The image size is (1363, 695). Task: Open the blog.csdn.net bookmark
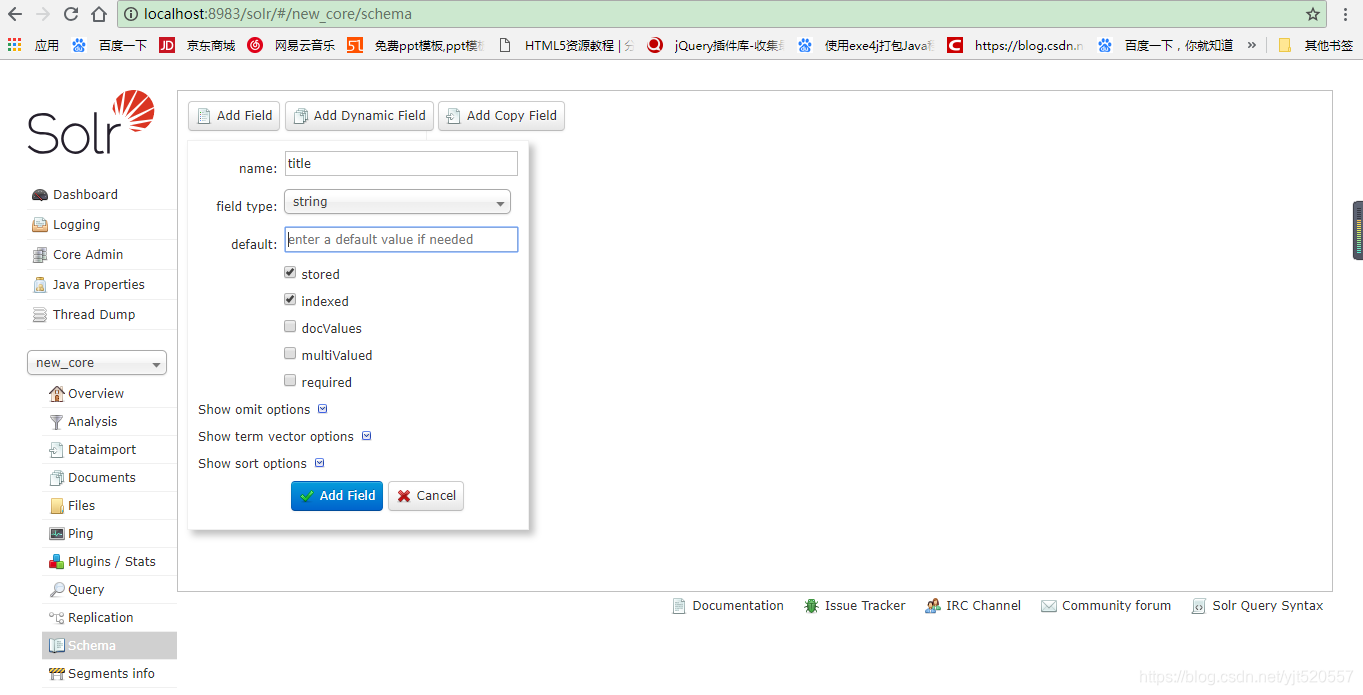point(1016,45)
